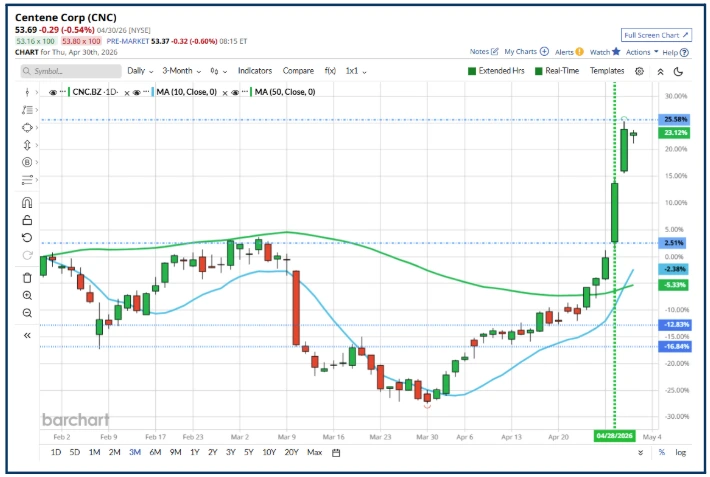Open the f(x) expressions menu

(330, 71)
